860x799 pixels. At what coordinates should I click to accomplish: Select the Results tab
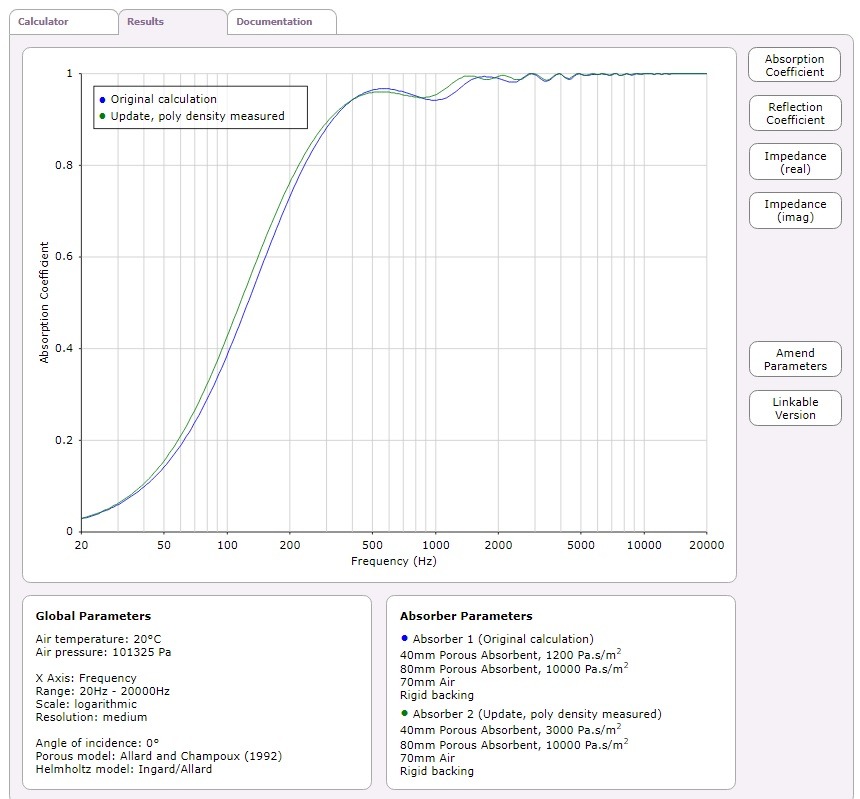tap(172, 22)
